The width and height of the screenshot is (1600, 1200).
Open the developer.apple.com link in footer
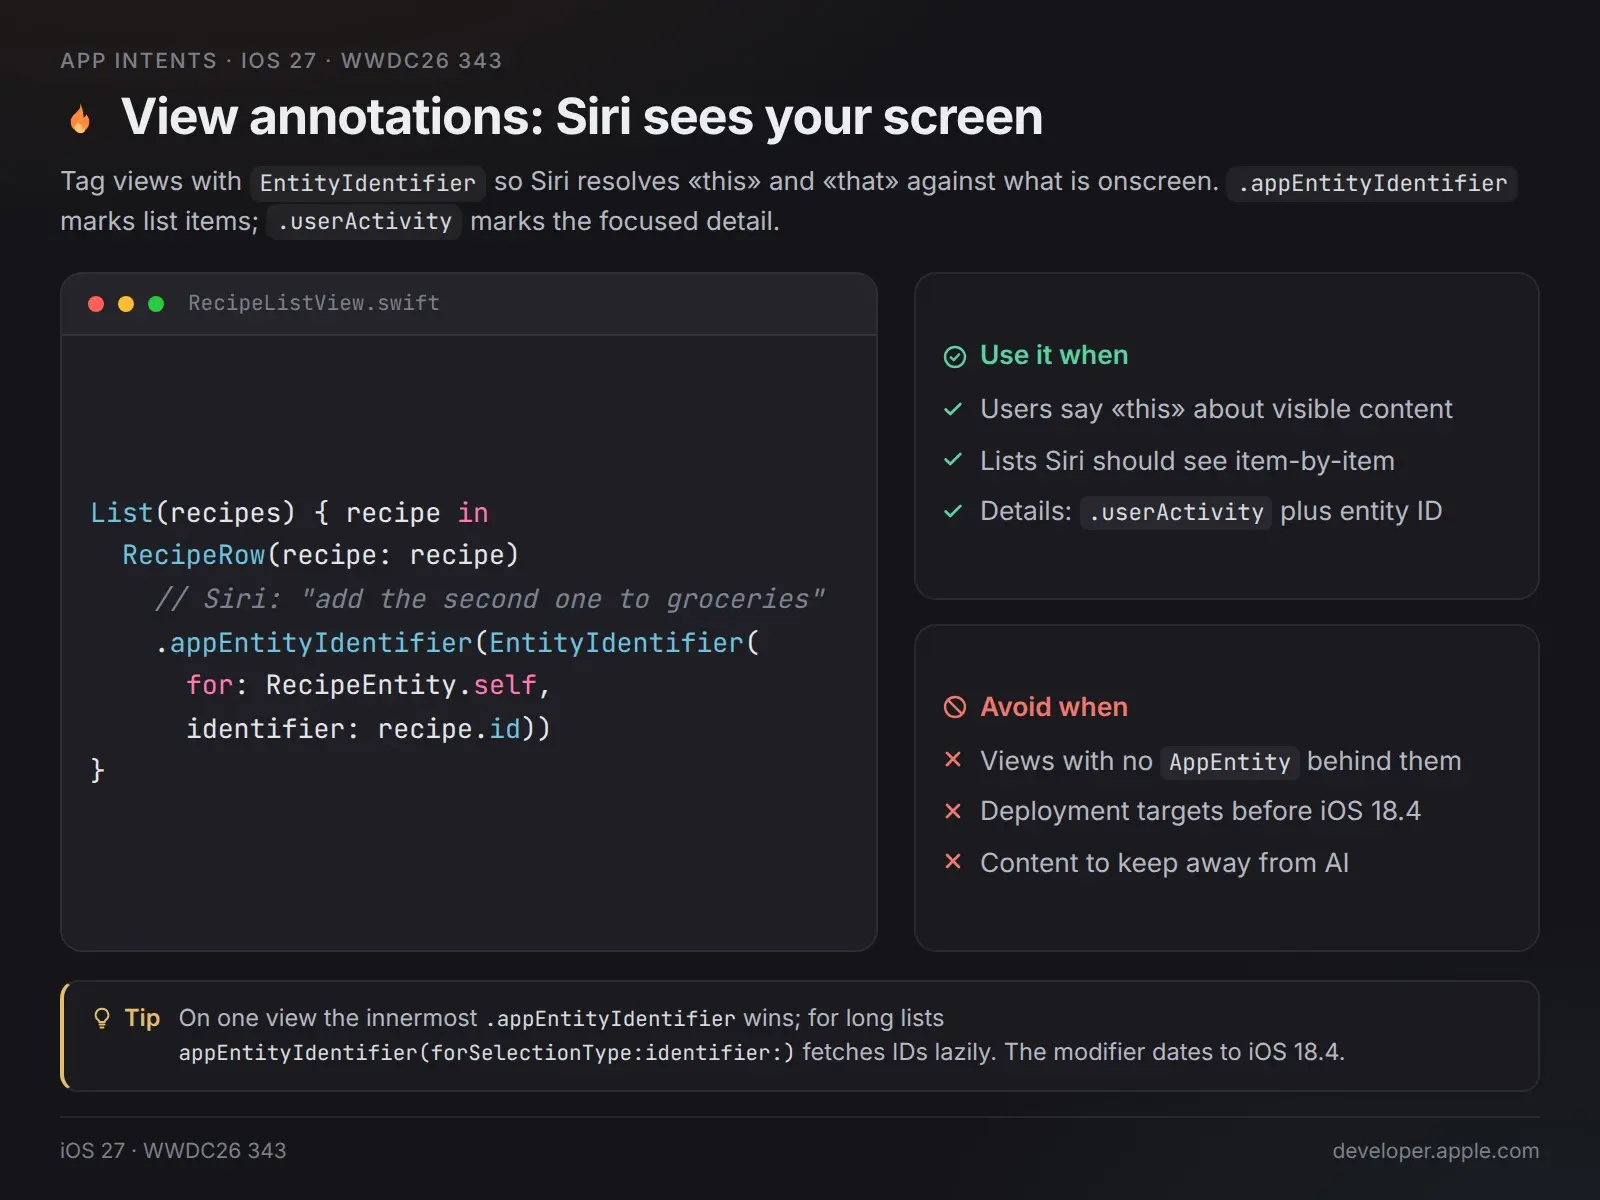click(1435, 1151)
